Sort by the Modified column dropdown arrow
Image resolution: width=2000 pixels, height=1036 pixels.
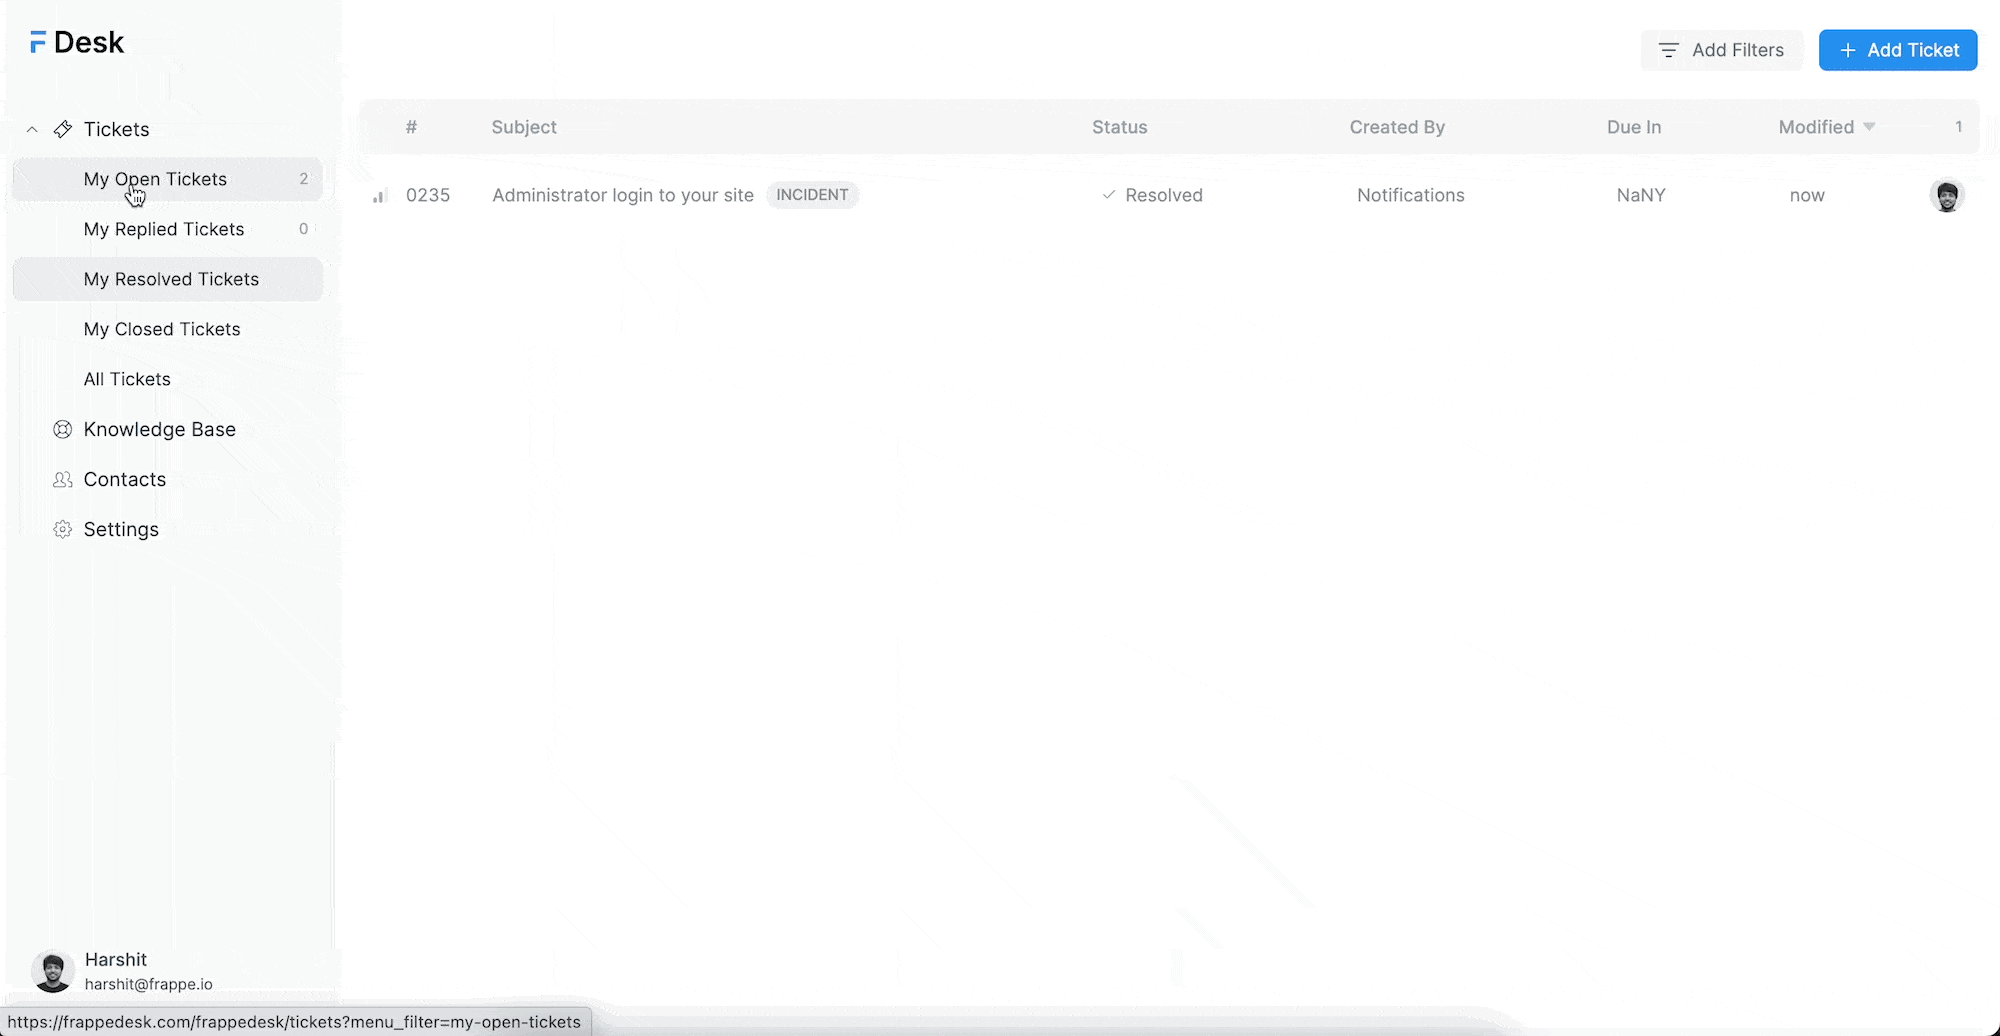(x=1869, y=126)
